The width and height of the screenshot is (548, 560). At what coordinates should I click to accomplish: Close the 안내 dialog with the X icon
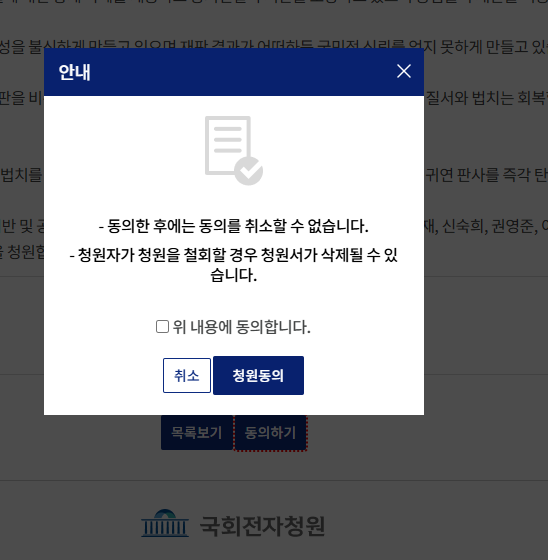pyautogui.click(x=404, y=71)
